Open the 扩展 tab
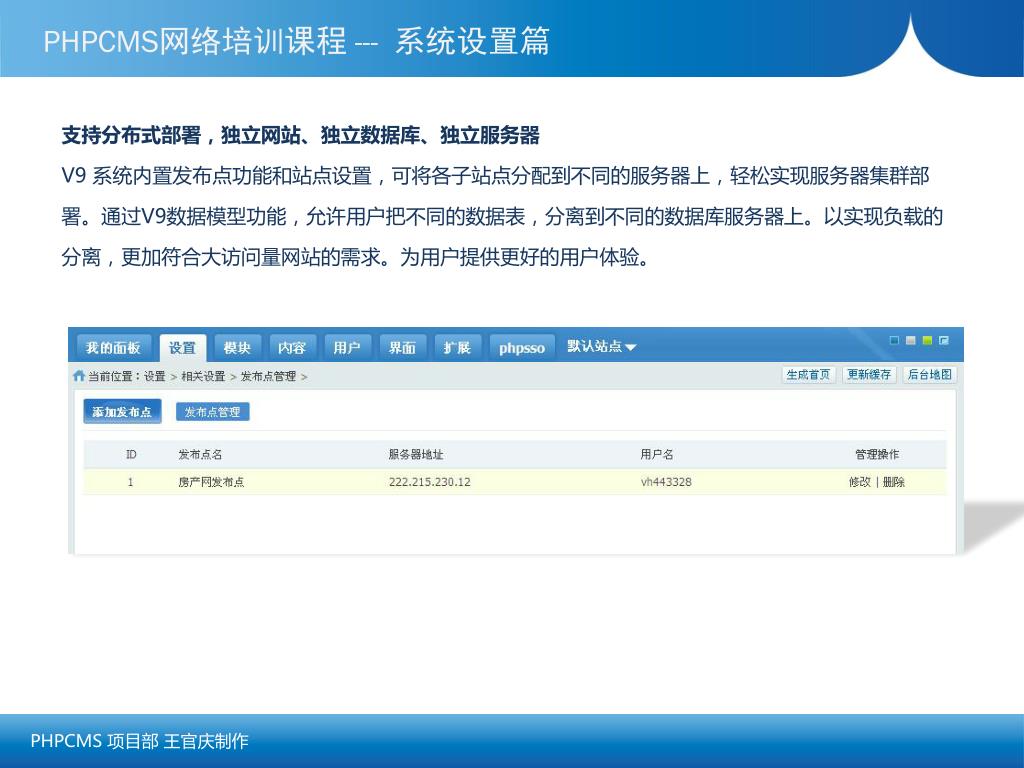Viewport: 1024px width, 768px height. click(457, 348)
